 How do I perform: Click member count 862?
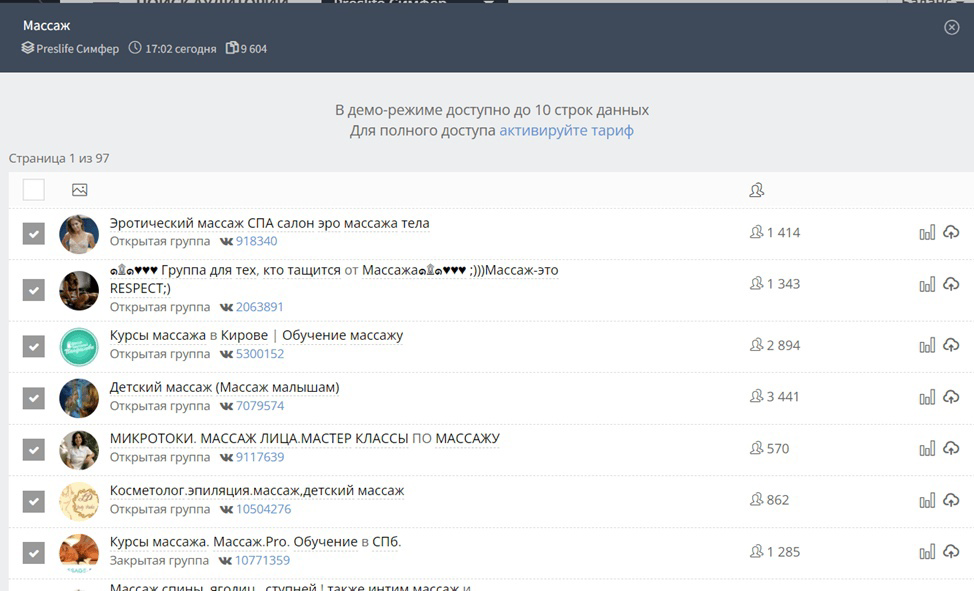[x=778, y=500]
